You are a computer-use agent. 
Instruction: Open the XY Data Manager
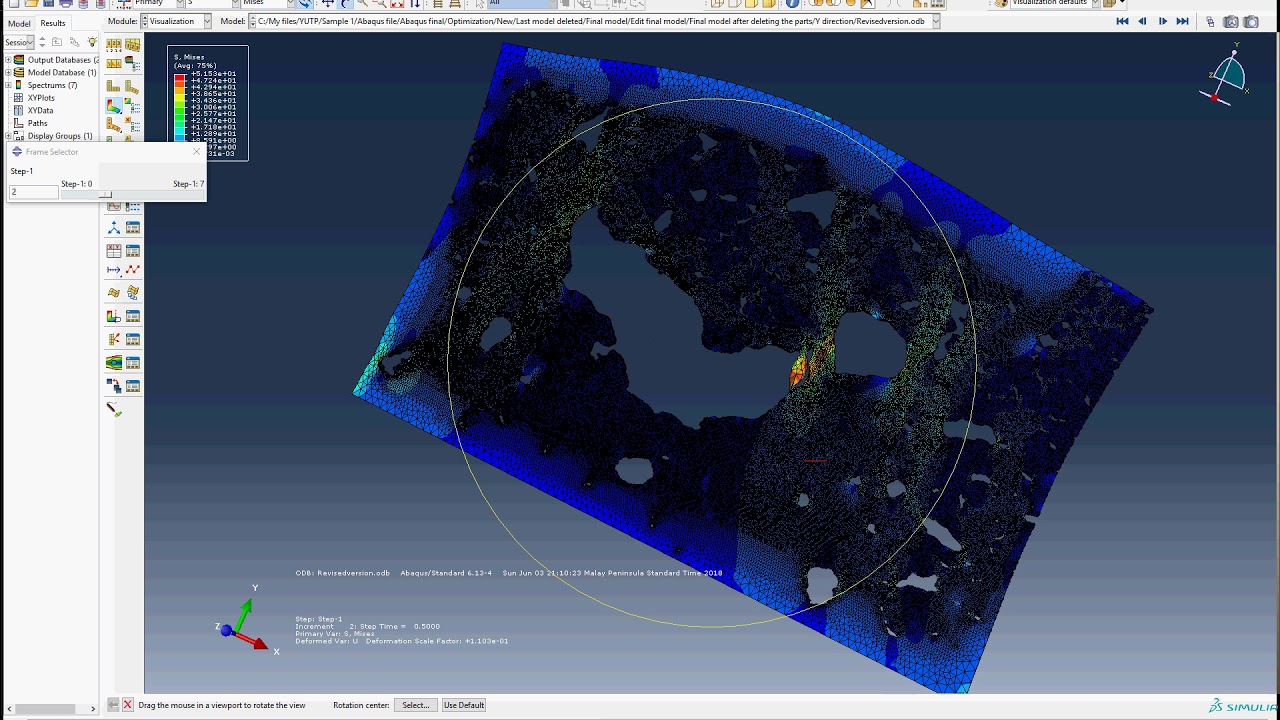(132, 250)
